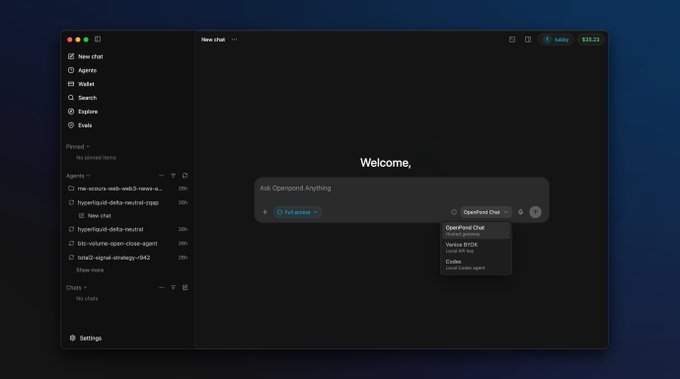This screenshot has height=379, width=680.
Task: Click the first panel icon in top-right toolbar
Action: pyautogui.click(x=512, y=39)
